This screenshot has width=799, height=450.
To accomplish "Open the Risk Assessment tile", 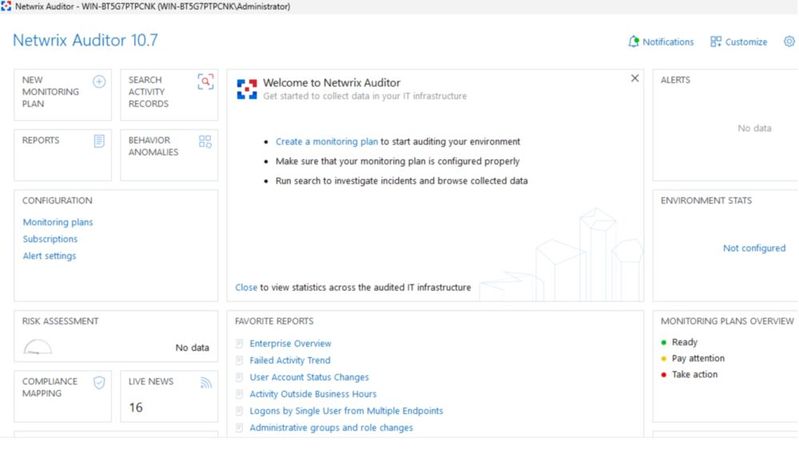I will (116, 336).
